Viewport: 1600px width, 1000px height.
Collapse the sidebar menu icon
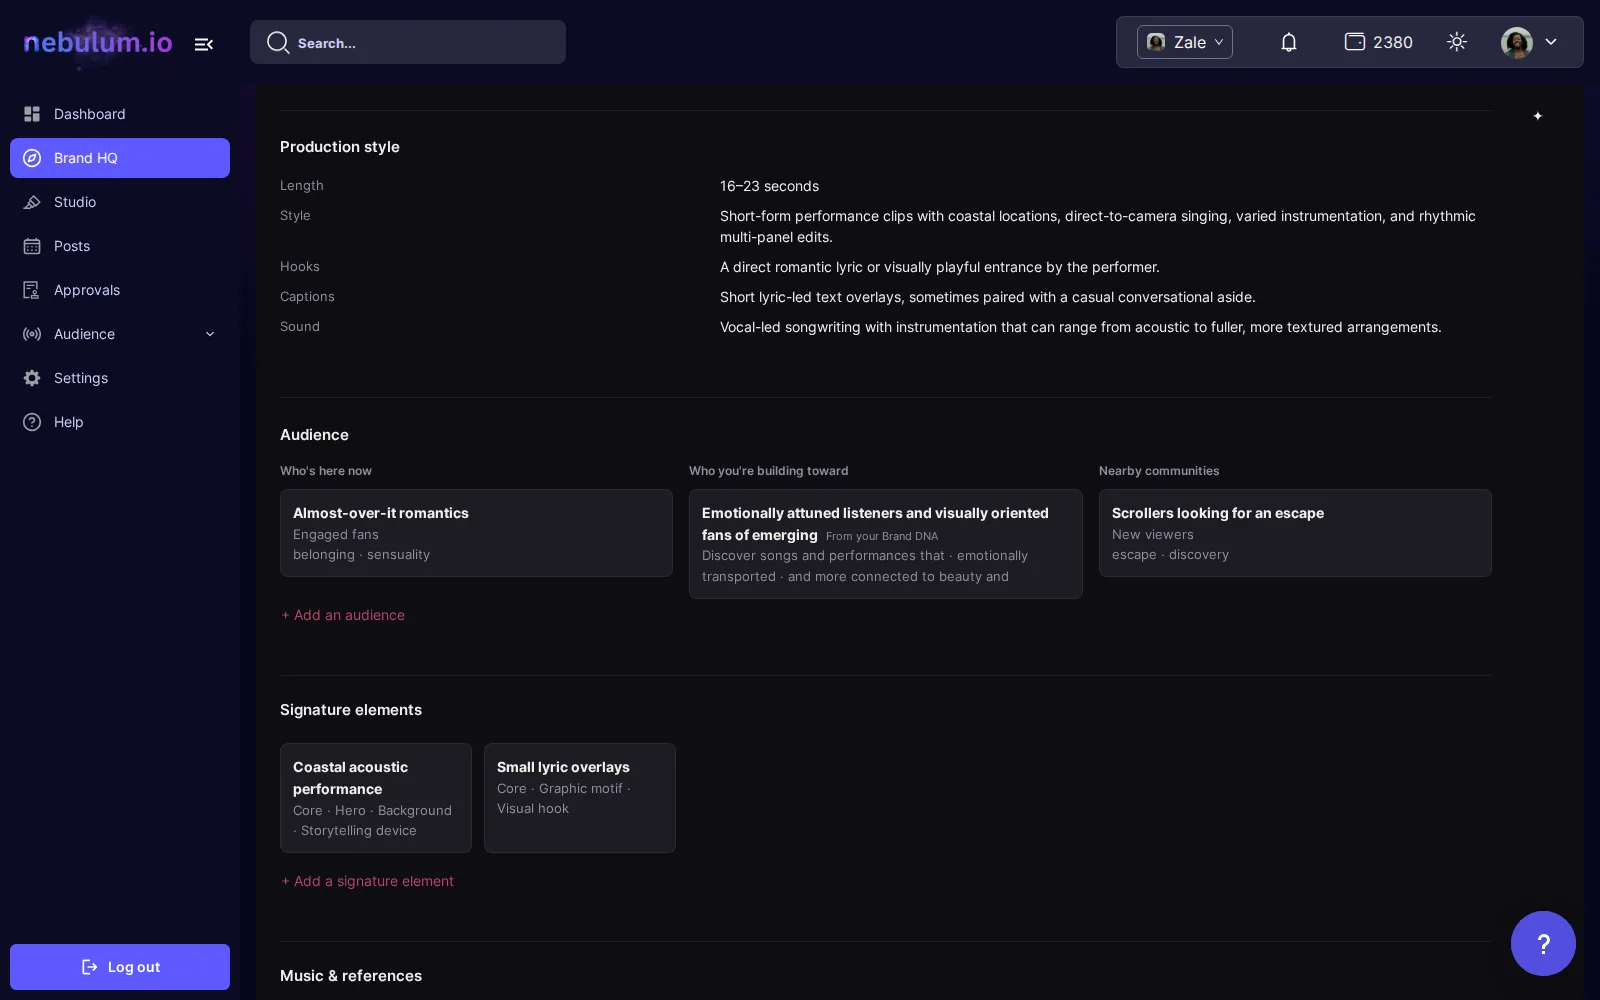pyautogui.click(x=204, y=44)
